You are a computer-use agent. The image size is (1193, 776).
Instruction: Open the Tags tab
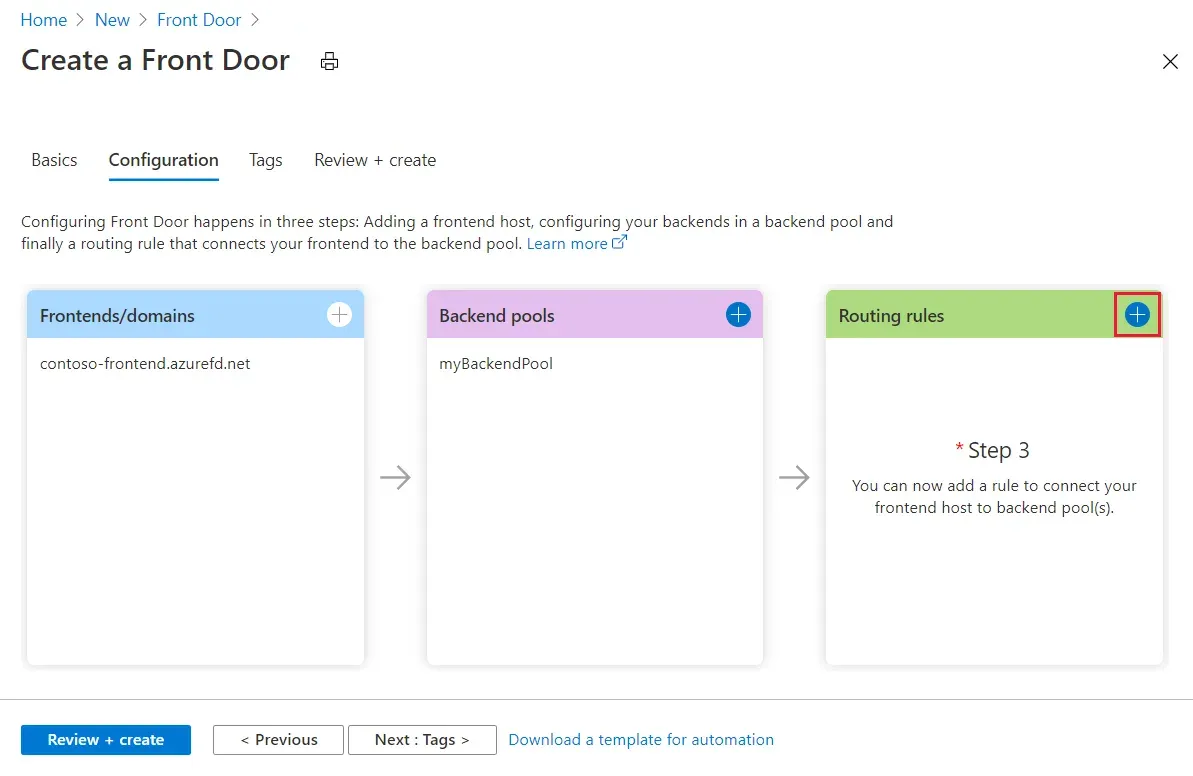pyautogui.click(x=265, y=160)
